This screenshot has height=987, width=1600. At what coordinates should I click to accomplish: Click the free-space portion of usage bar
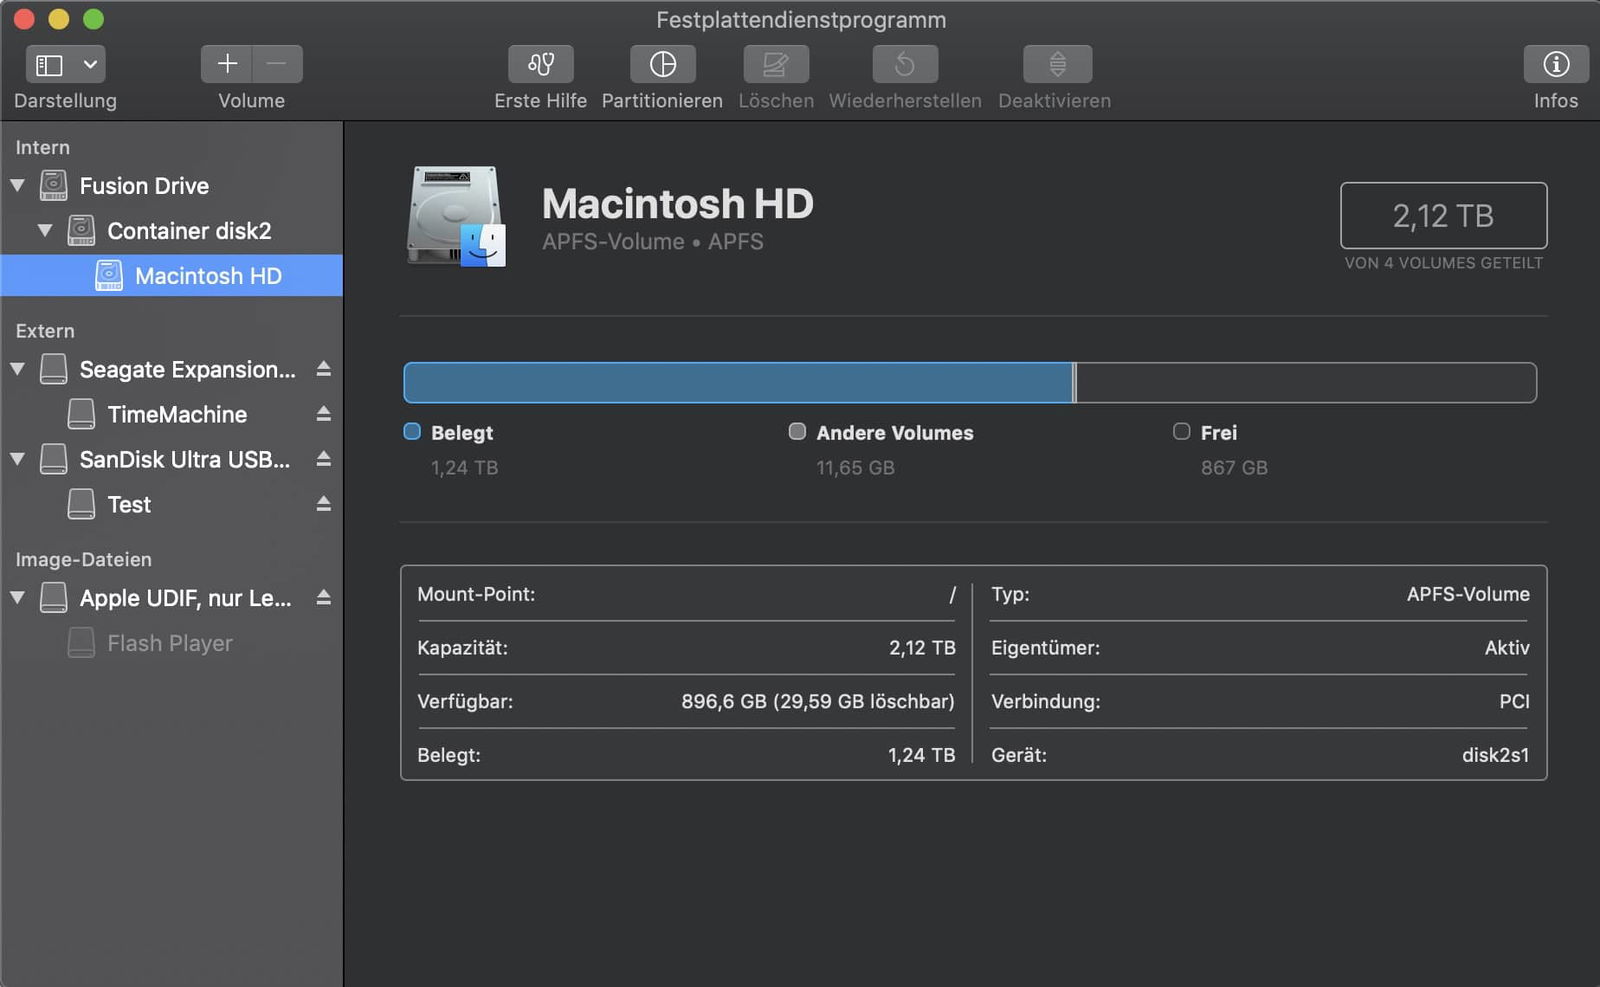coord(1306,383)
